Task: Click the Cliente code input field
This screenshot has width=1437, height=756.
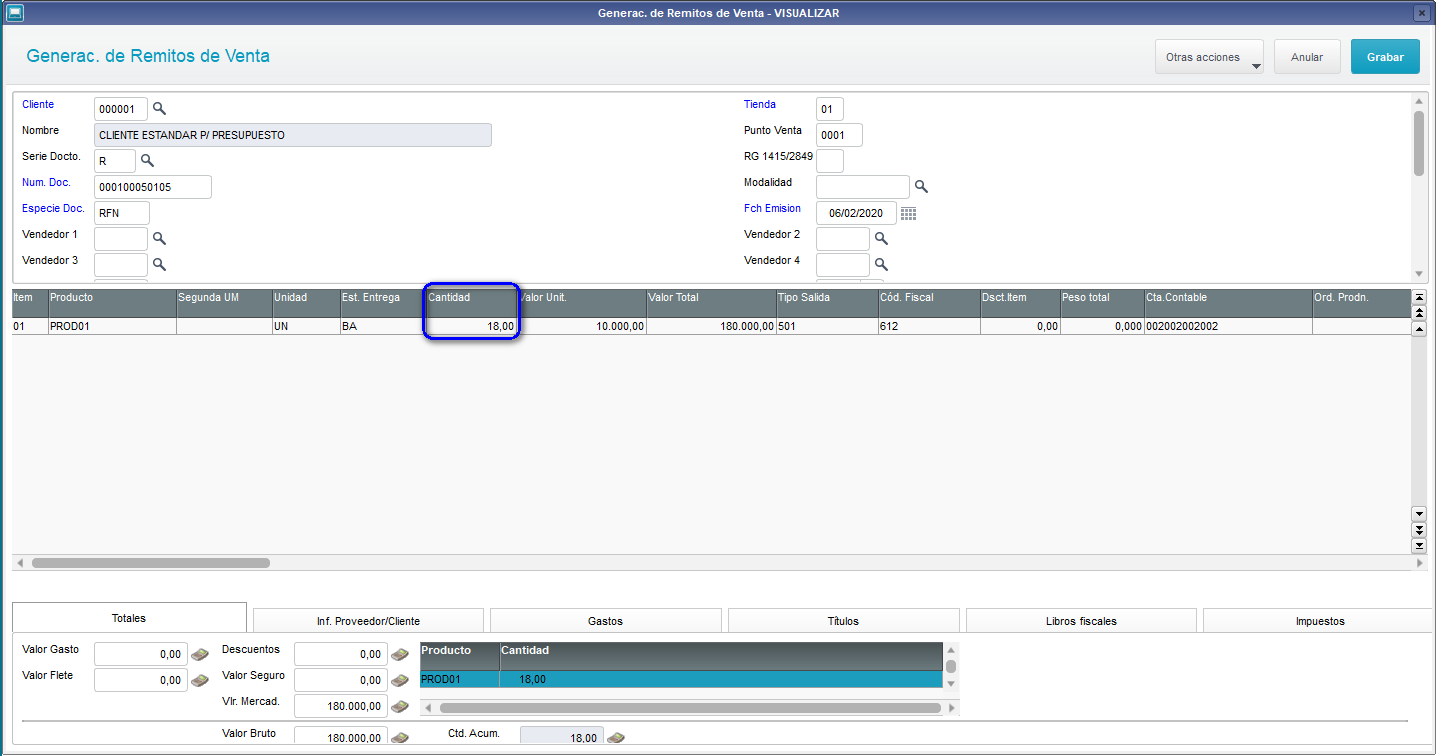Action: (x=121, y=108)
